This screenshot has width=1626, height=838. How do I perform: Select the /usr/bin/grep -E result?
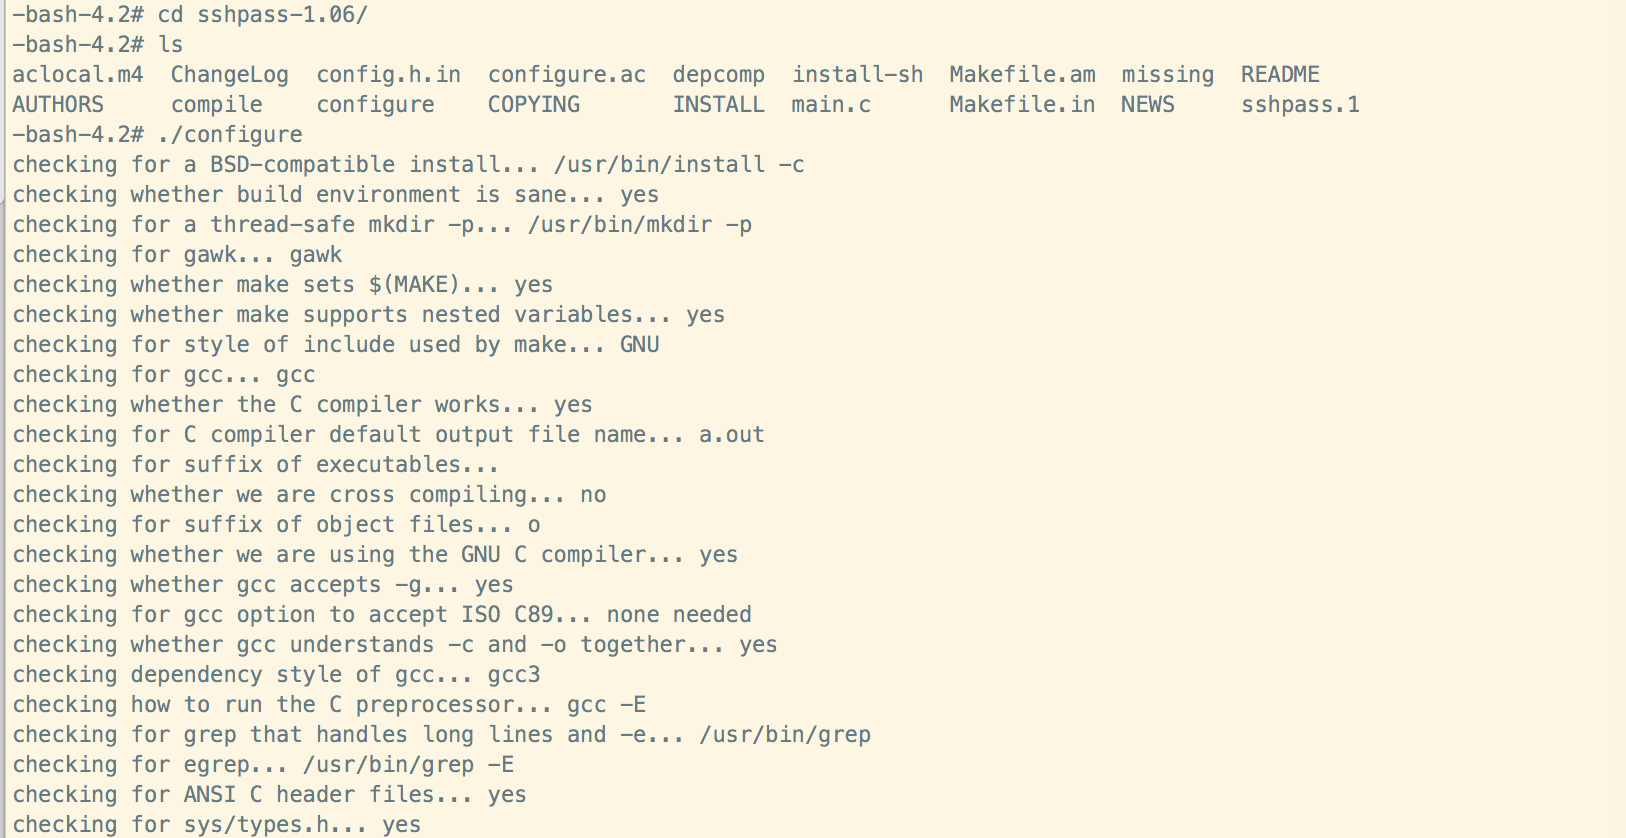(x=408, y=766)
